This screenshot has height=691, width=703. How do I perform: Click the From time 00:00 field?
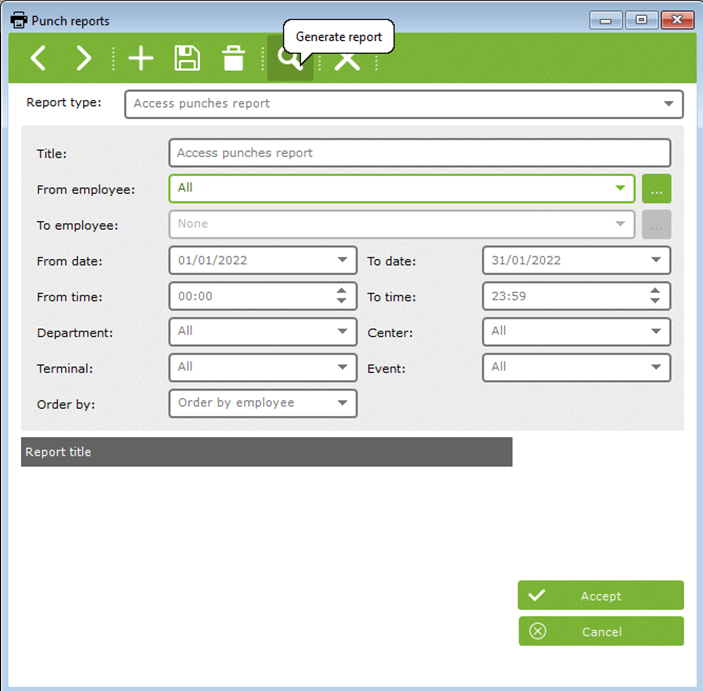pyautogui.click(x=263, y=296)
